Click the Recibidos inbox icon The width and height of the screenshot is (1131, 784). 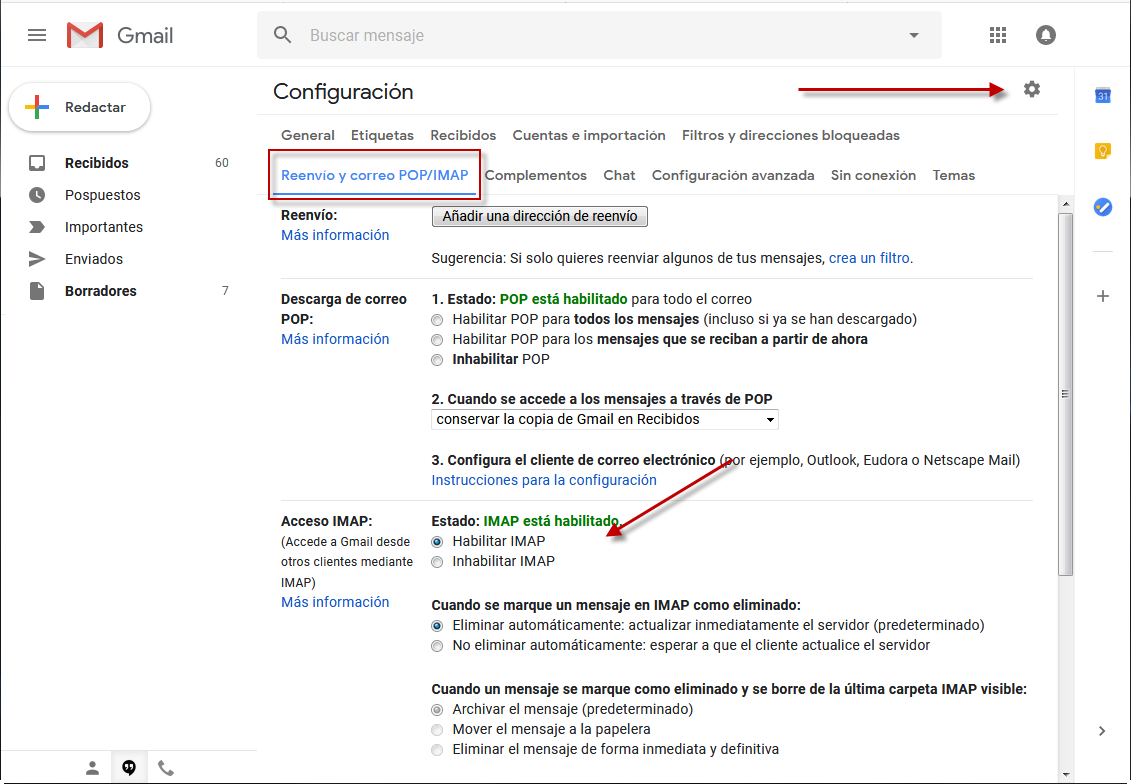(x=37, y=163)
